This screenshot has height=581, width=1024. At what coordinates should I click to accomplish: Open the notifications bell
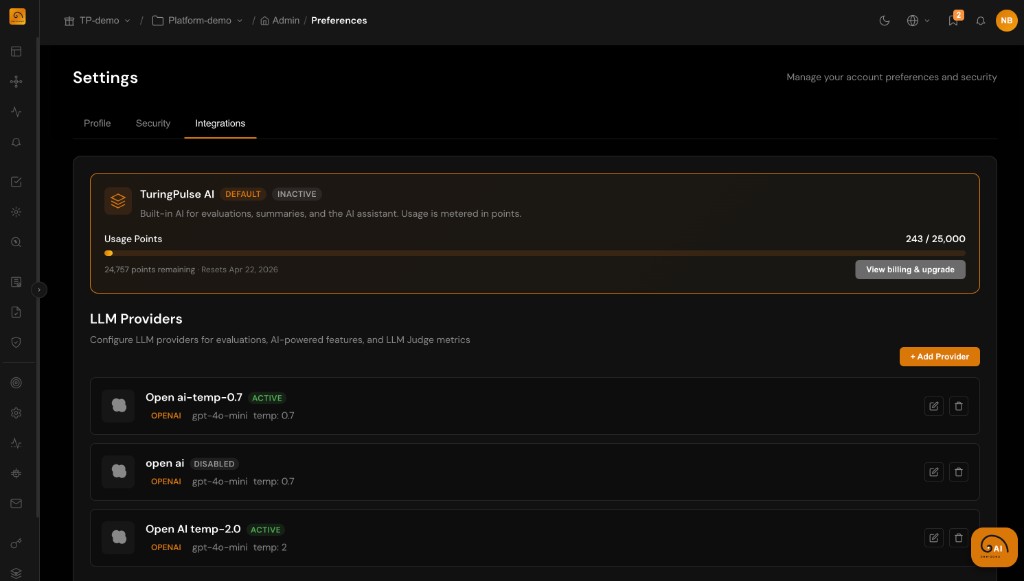tap(980, 20)
